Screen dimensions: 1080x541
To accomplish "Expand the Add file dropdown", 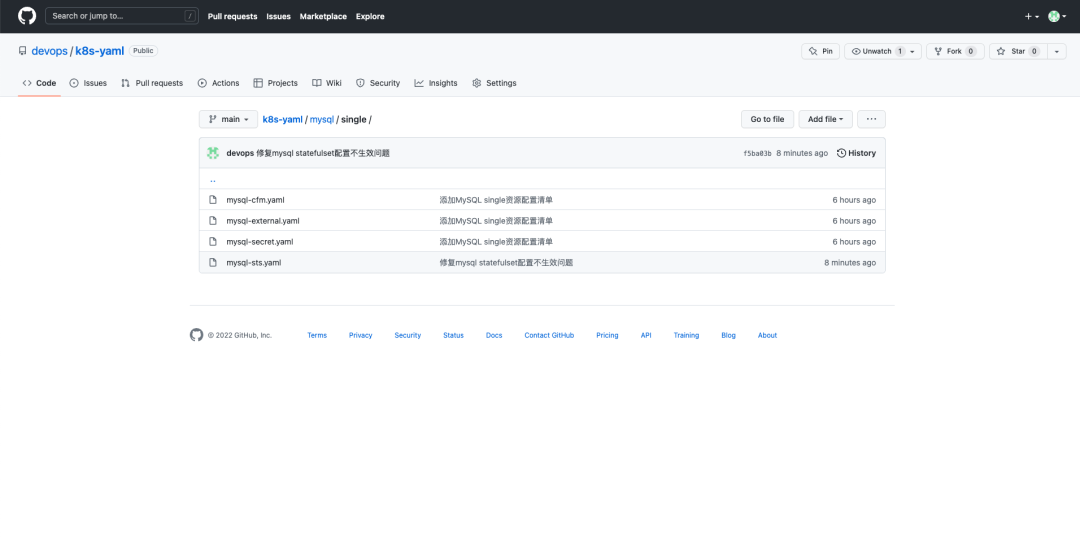I will pos(825,119).
